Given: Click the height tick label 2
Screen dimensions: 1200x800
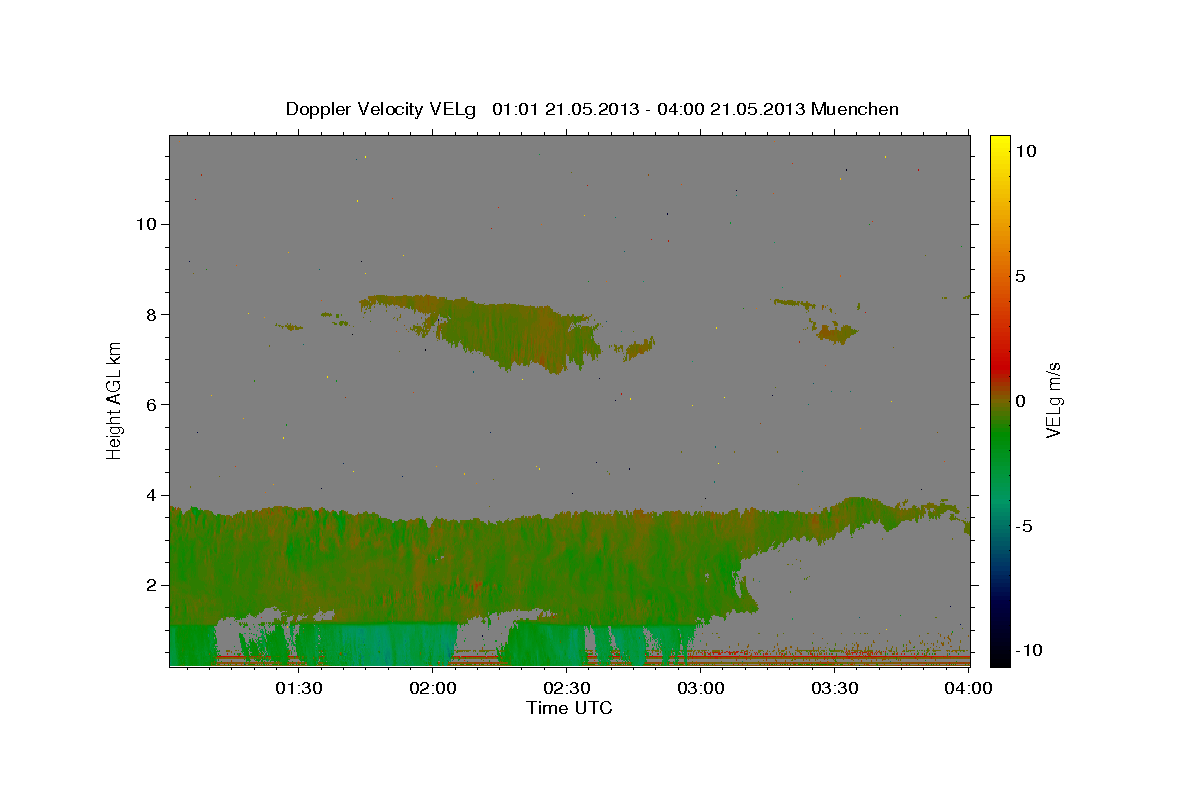Looking at the screenshot, I should point(150,585).
